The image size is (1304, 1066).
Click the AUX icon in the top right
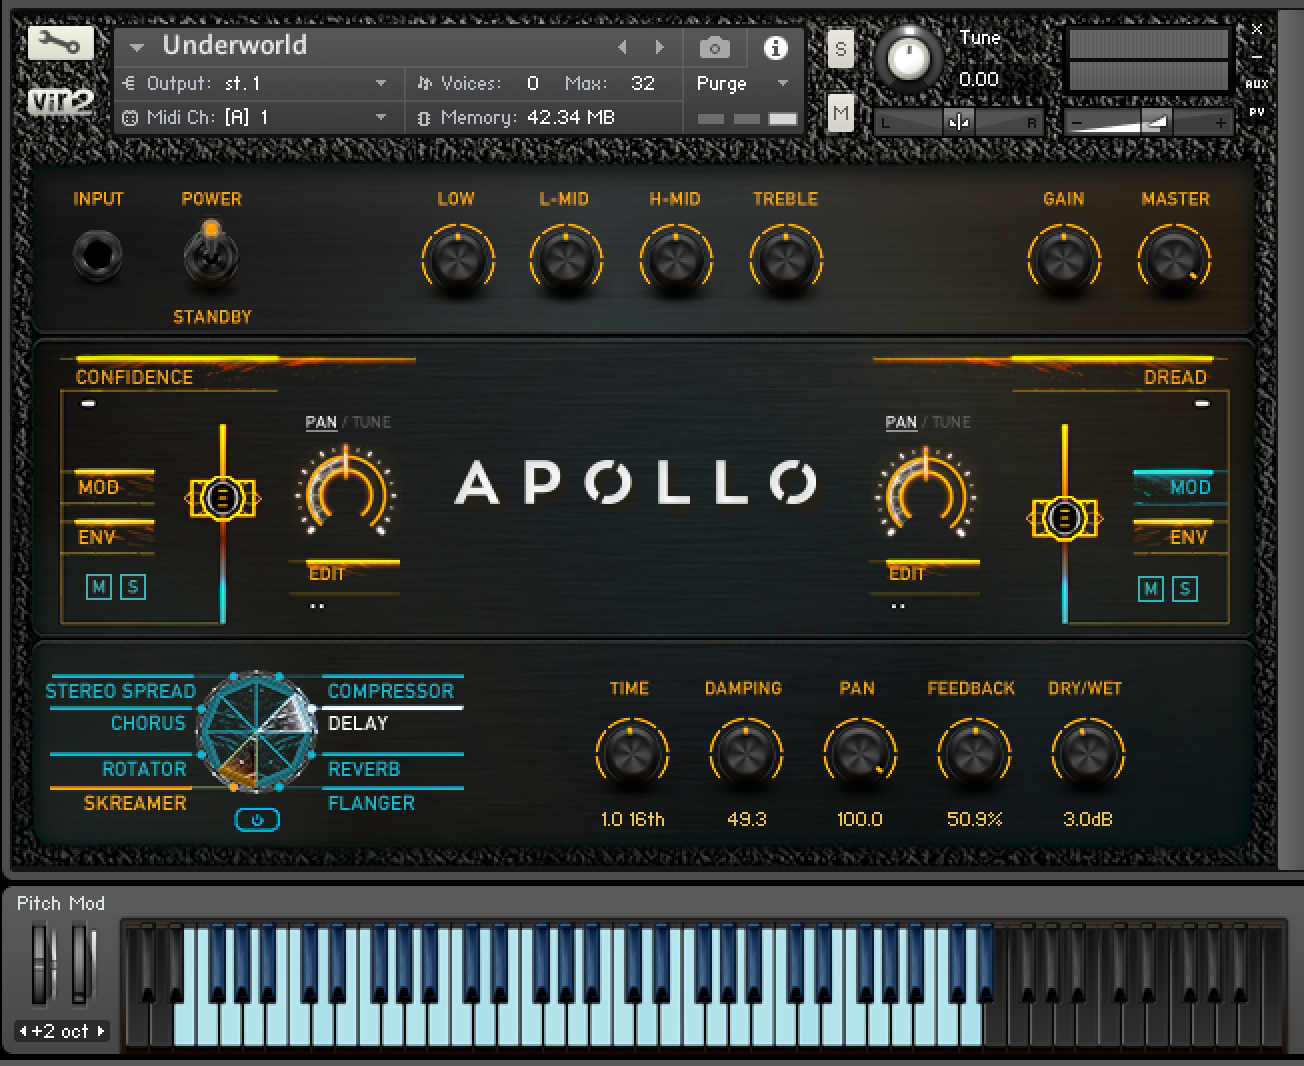tap(1258, 83)
